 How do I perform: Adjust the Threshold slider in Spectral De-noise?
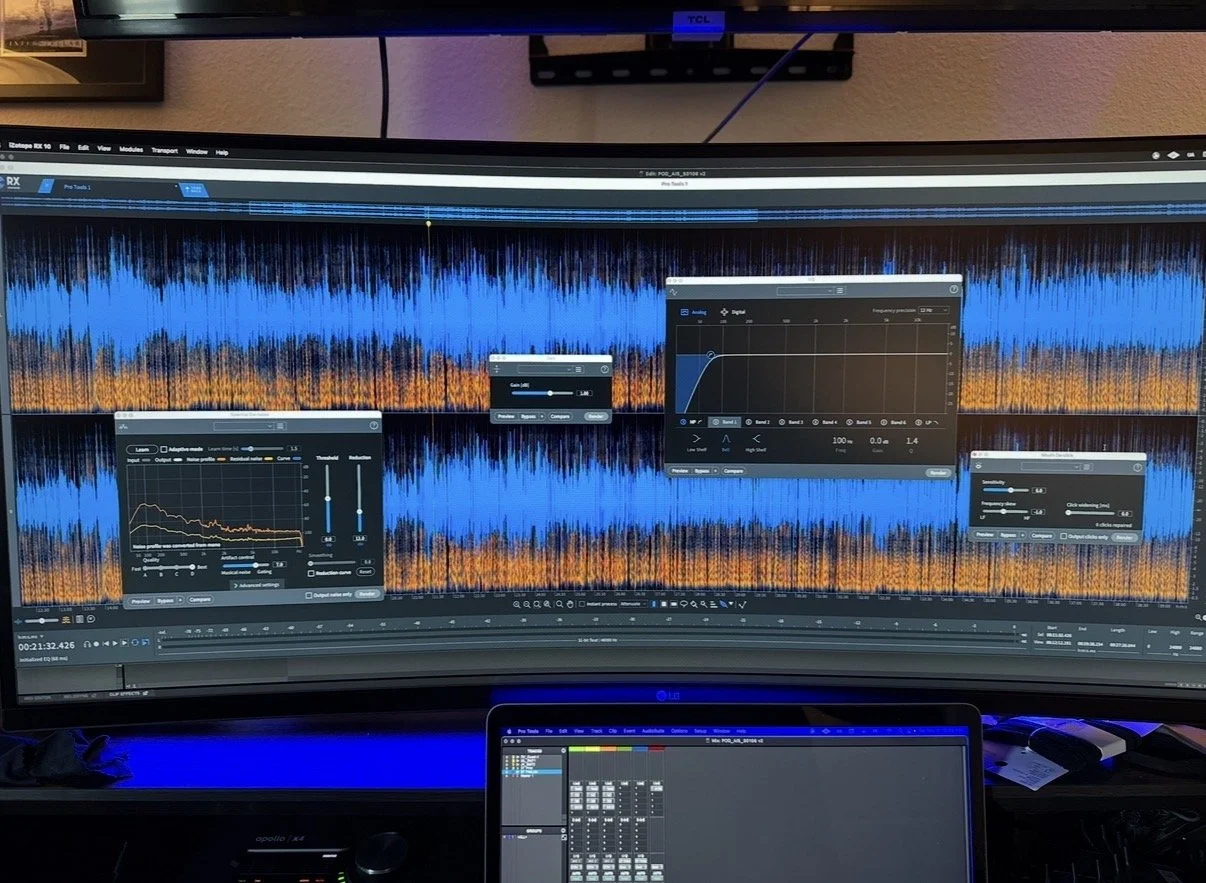point(328,498)
